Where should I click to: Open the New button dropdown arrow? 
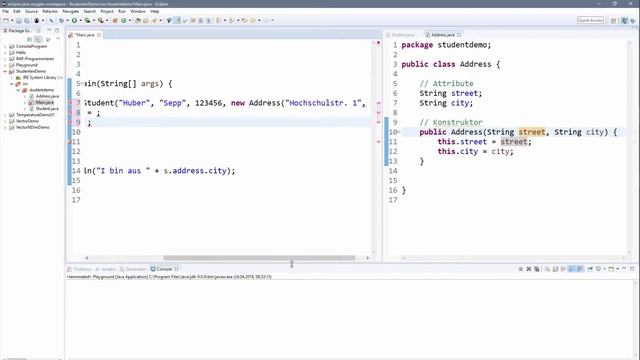(12, 20)
